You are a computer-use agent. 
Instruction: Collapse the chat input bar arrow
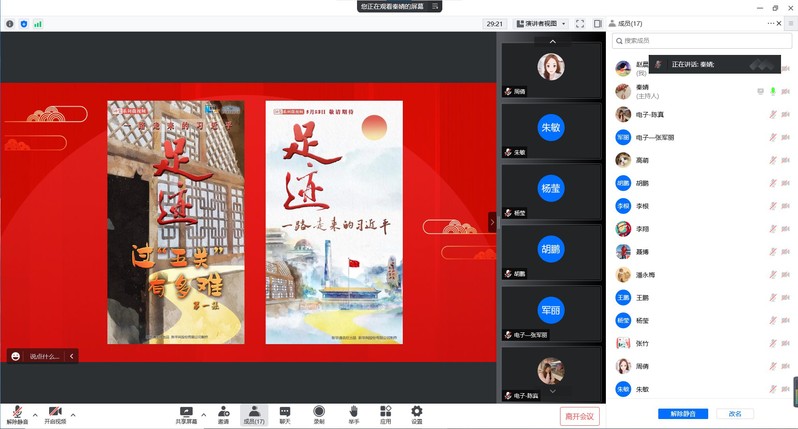(72, 356)
